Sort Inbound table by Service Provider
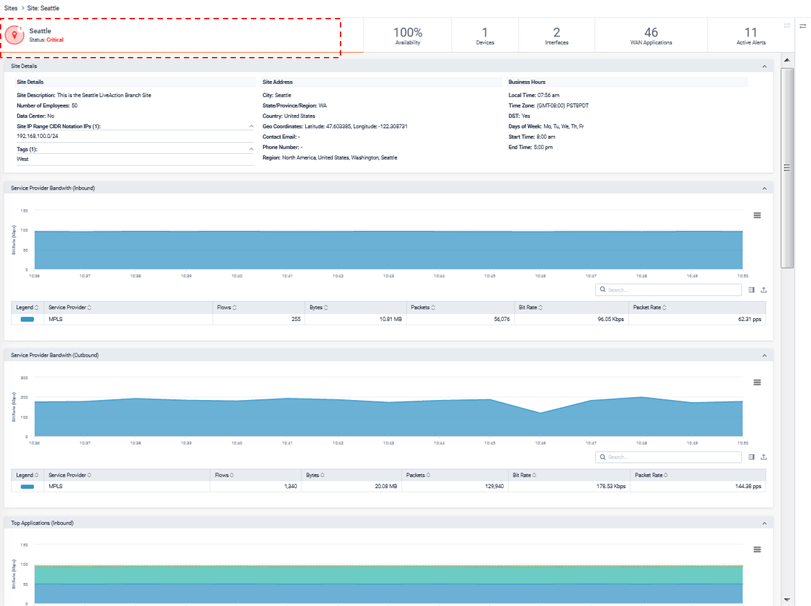This screenshot has height=606, width=811. tap(70, 307)
